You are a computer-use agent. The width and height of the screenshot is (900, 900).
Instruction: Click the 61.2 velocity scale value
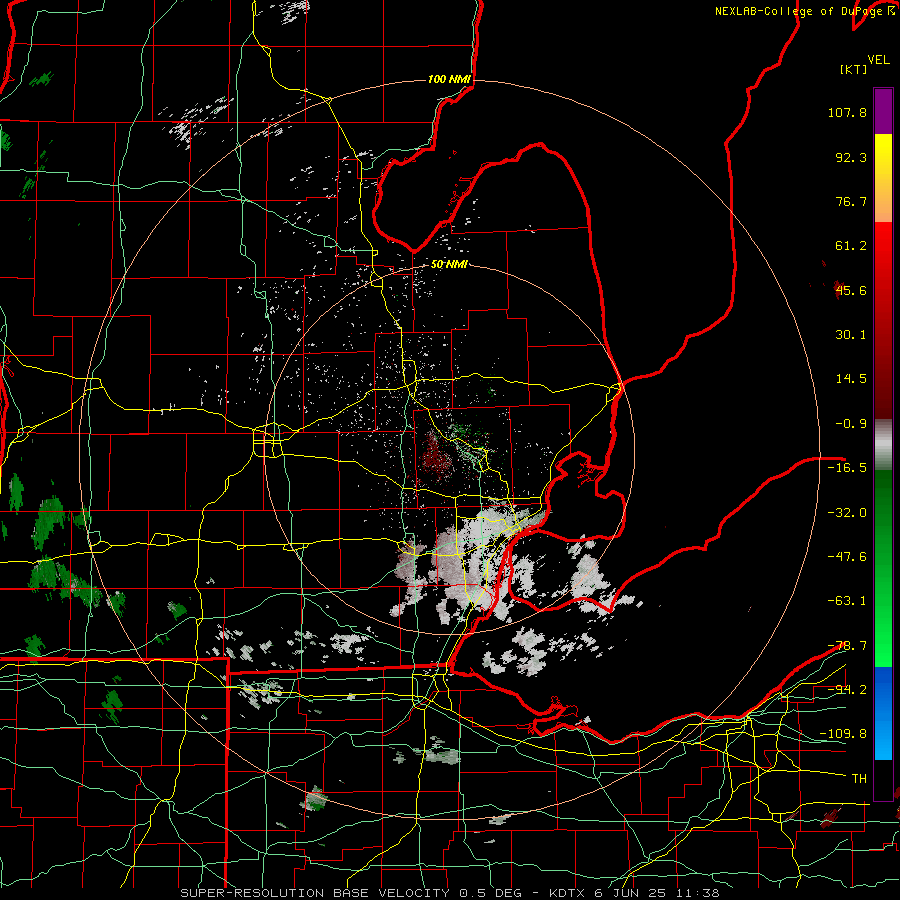(x=851, y=246)
